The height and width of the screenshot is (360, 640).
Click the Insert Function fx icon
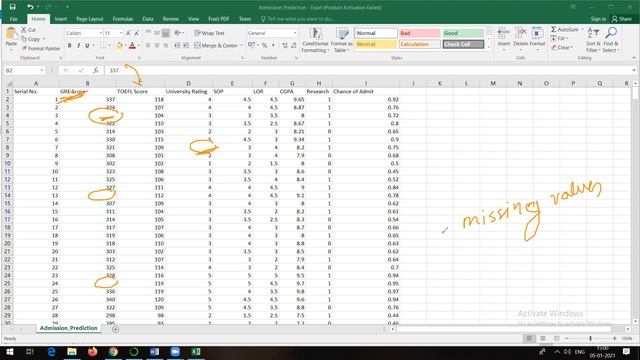[x=96, y=70]
